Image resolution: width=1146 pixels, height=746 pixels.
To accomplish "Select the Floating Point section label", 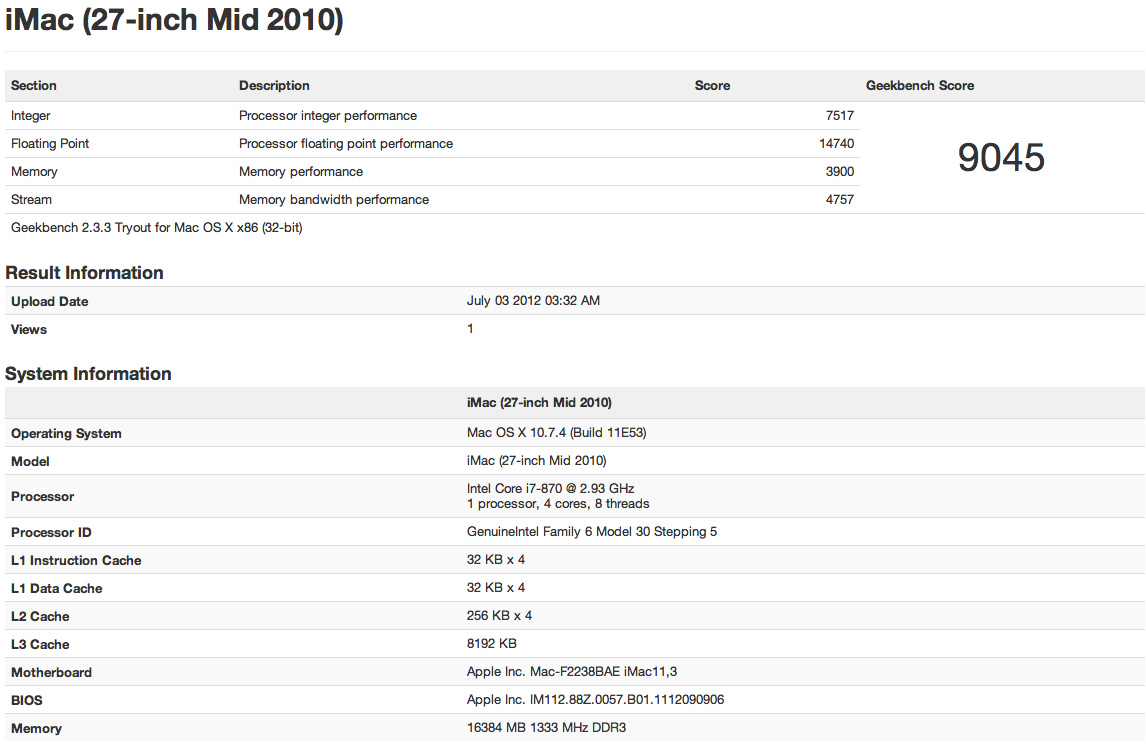I will pyautogui.click(x=50, y=143).
